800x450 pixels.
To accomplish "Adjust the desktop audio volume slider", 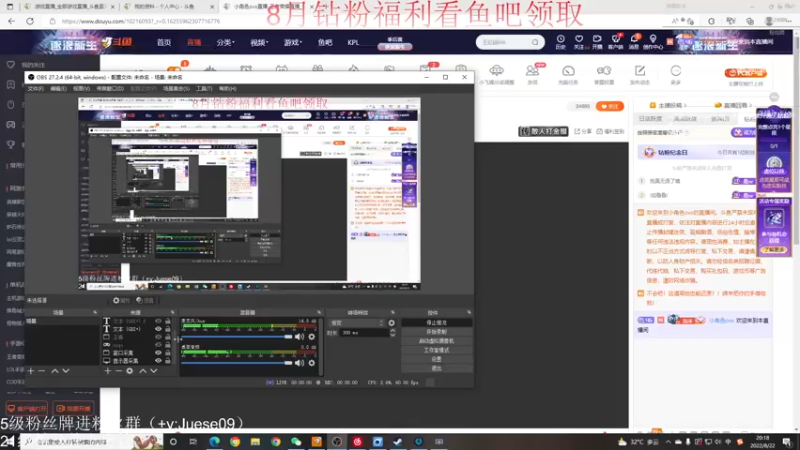I will tap(237, 363).
